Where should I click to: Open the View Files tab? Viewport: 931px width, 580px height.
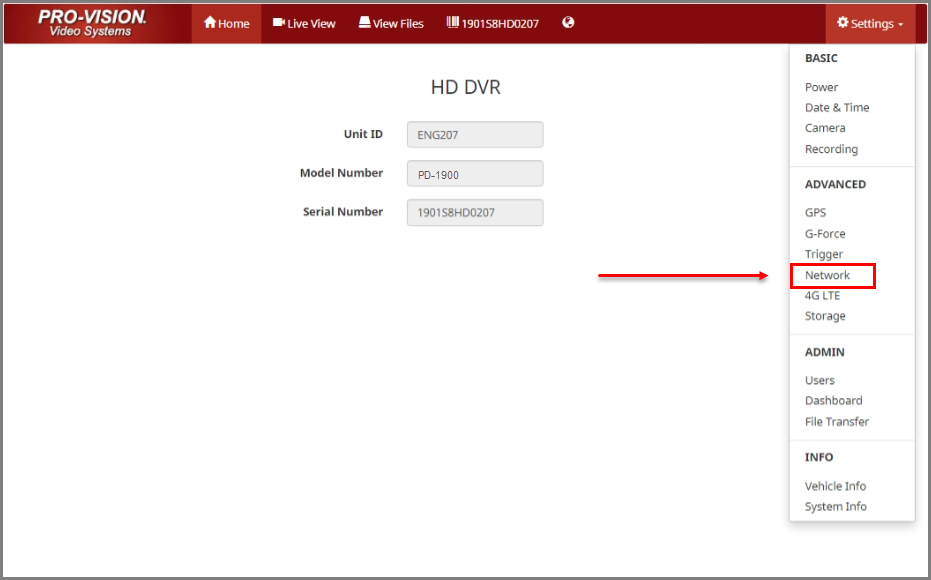click(x=391, y=23)
